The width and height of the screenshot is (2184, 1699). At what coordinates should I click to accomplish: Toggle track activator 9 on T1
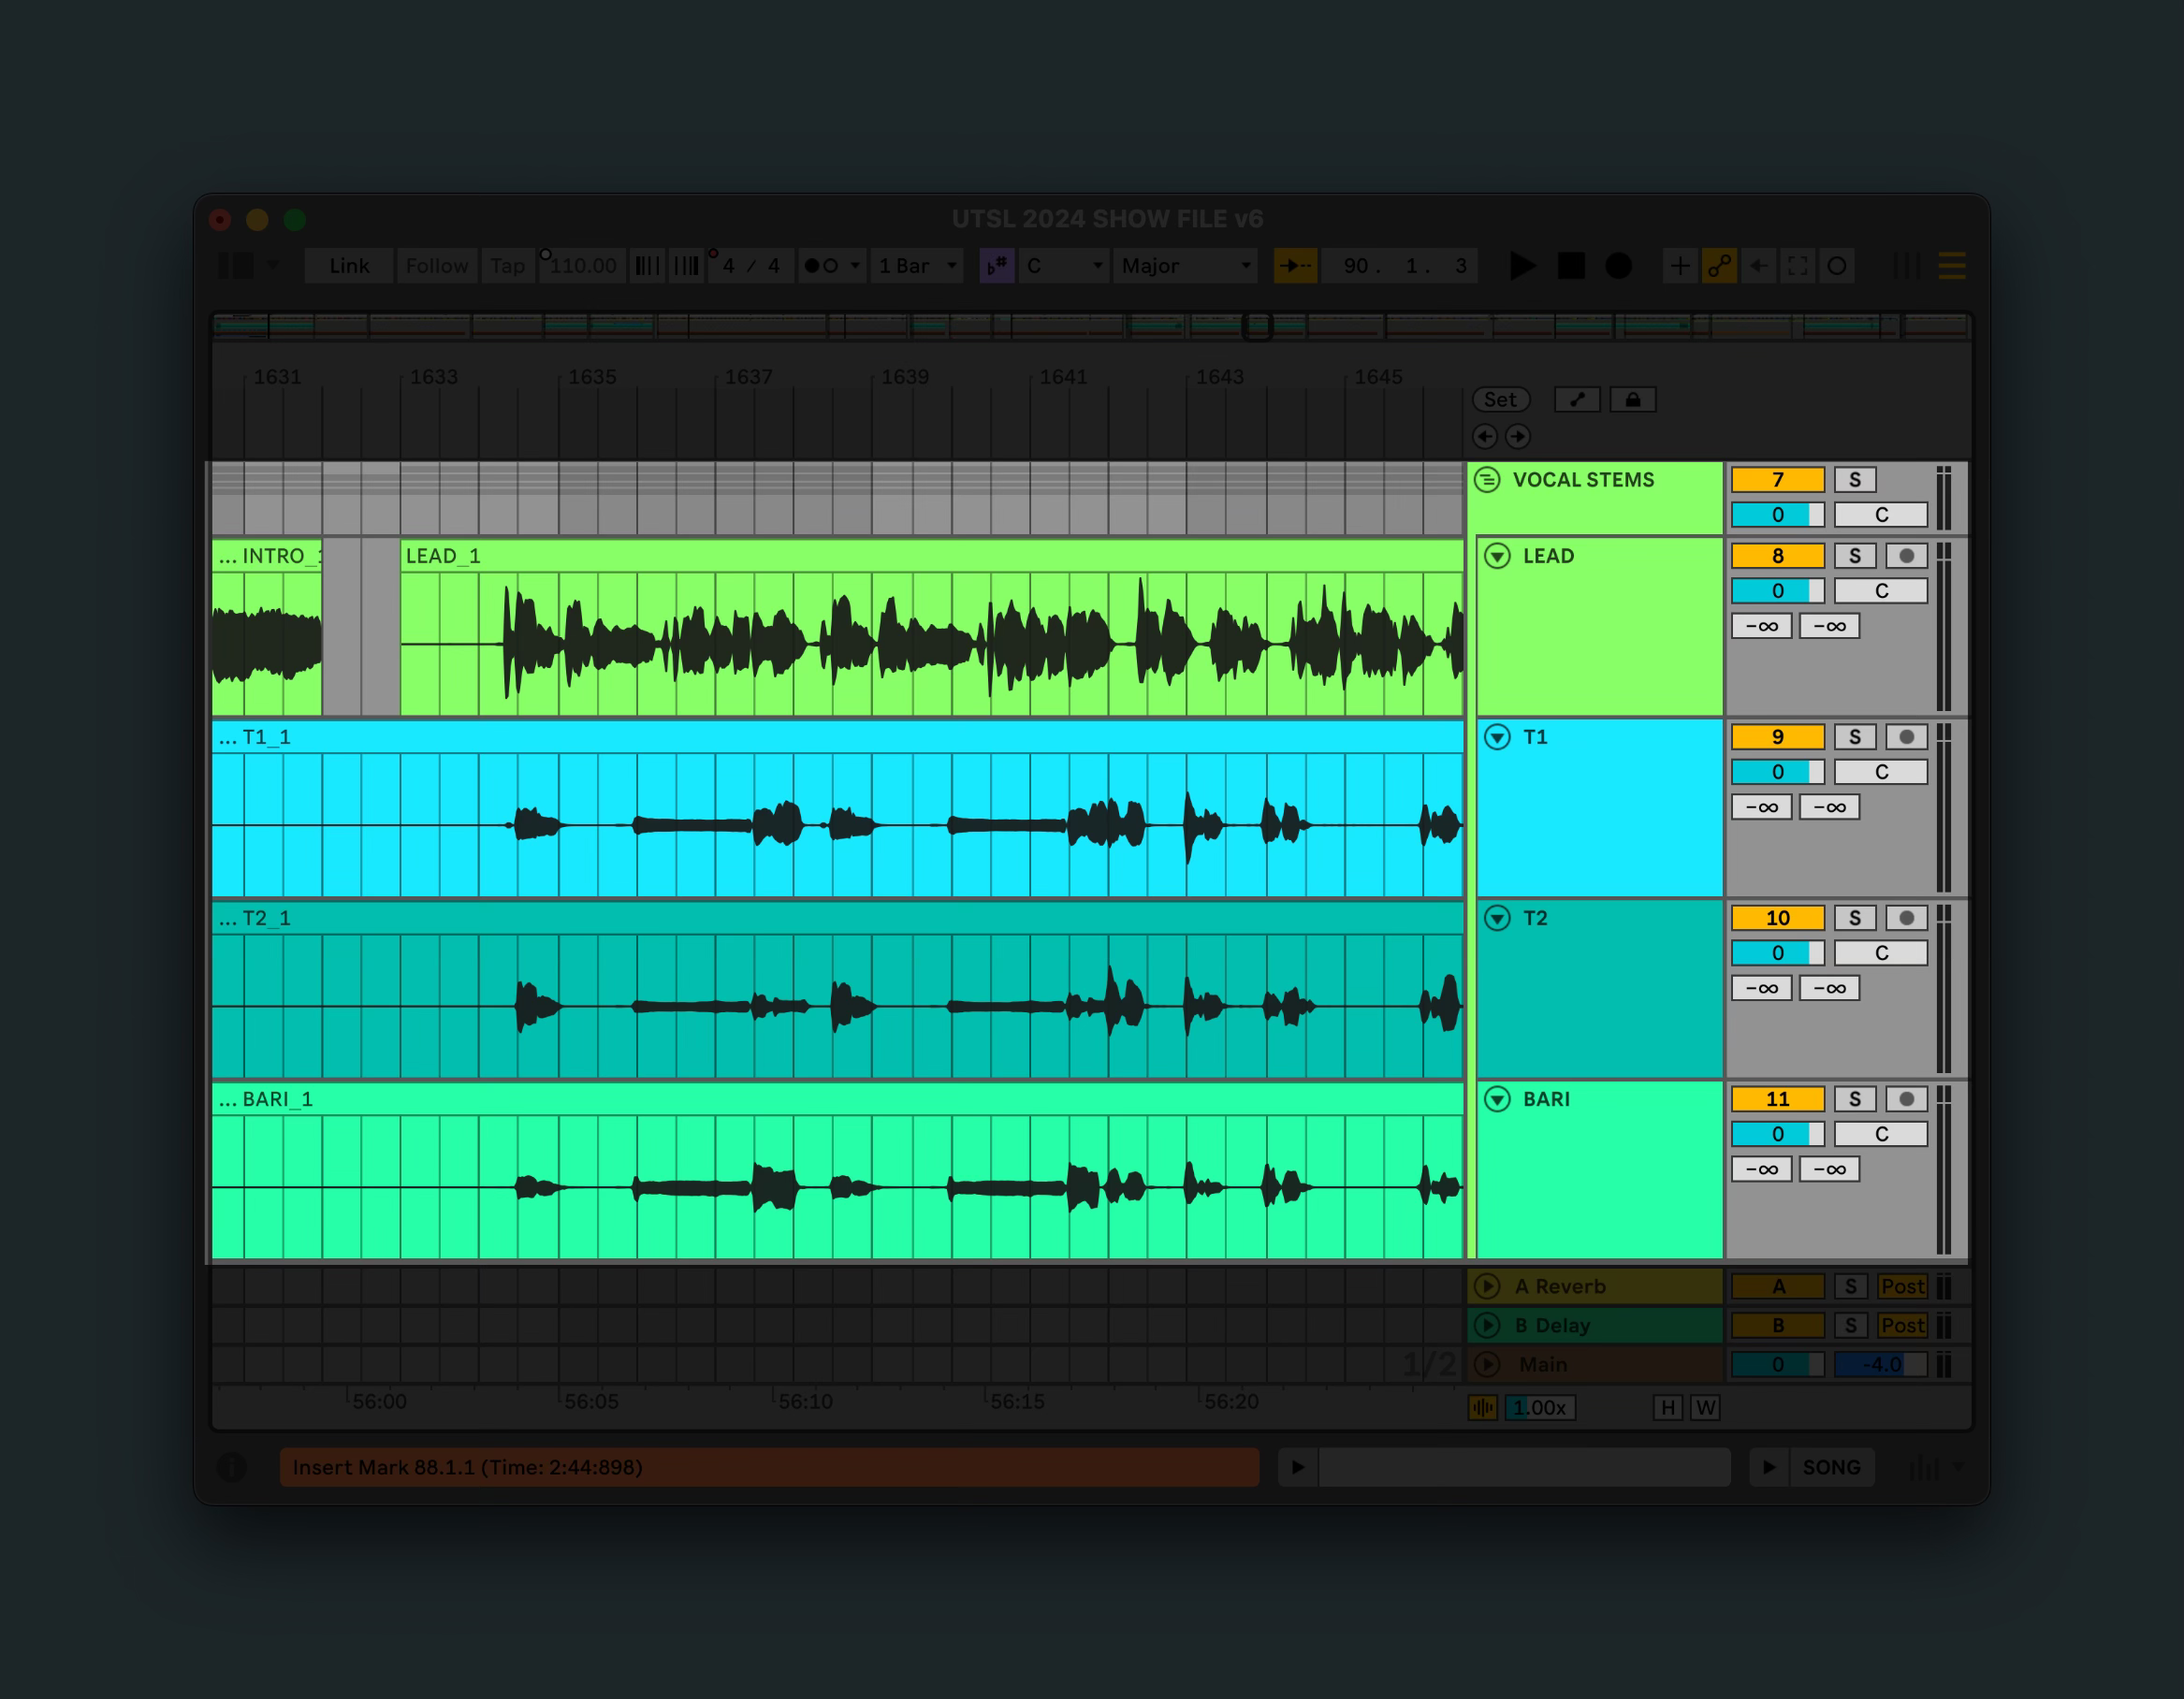1777,737
